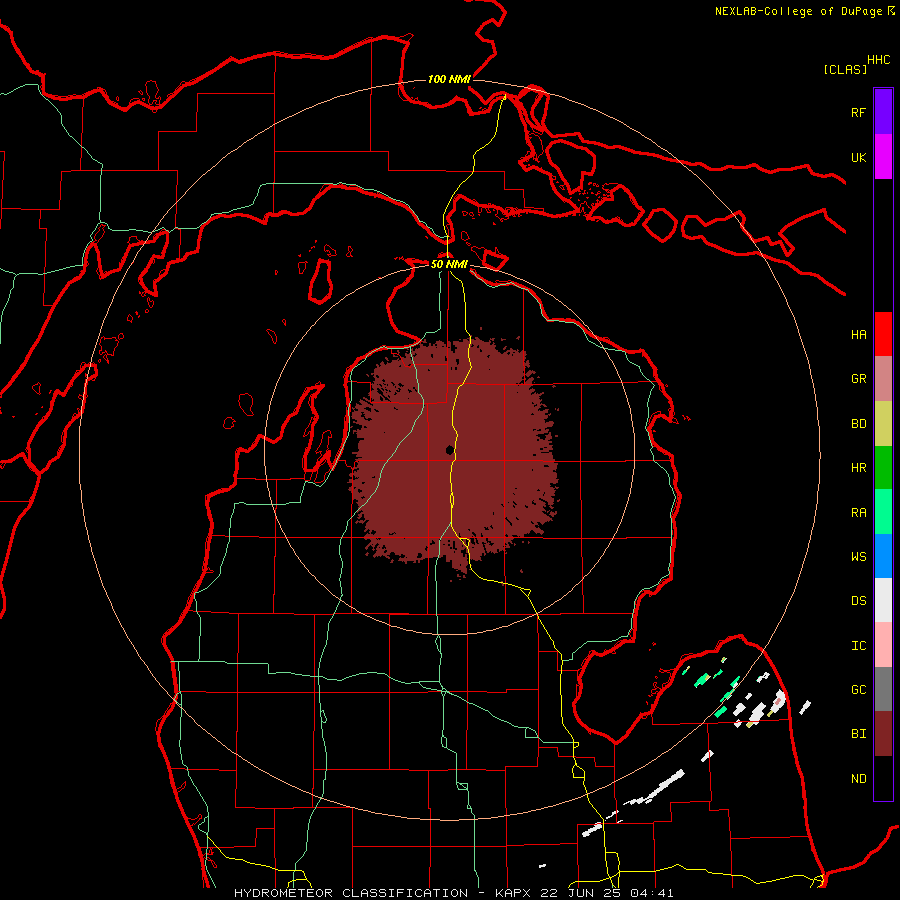Select the GR legend color block
Viewport: 900px width, 900px height.
(883, 379)
